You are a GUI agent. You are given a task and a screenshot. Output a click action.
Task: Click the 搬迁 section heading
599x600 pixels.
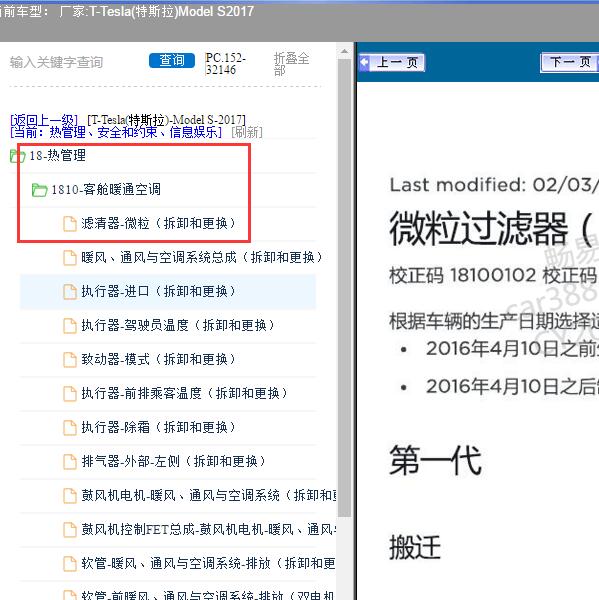(415, 547)
